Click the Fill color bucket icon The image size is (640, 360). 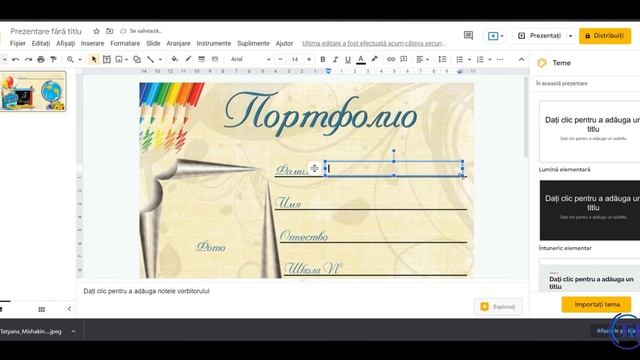(x=175, y=59)
